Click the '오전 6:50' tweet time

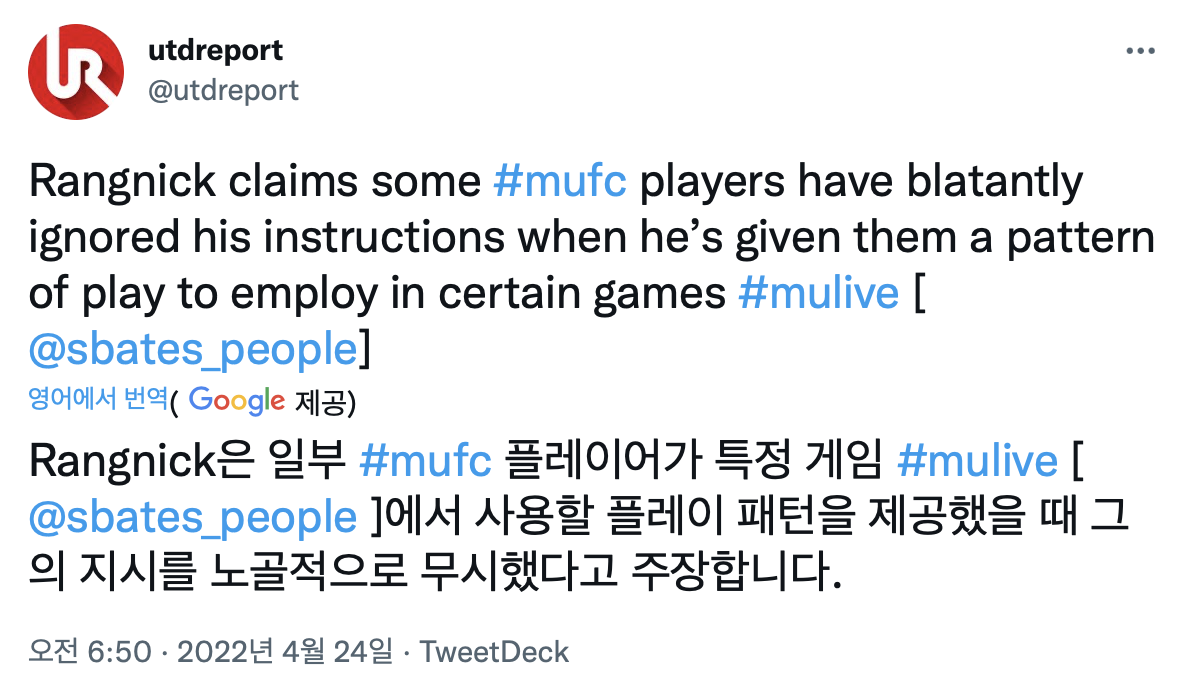[x=90, y=652]
